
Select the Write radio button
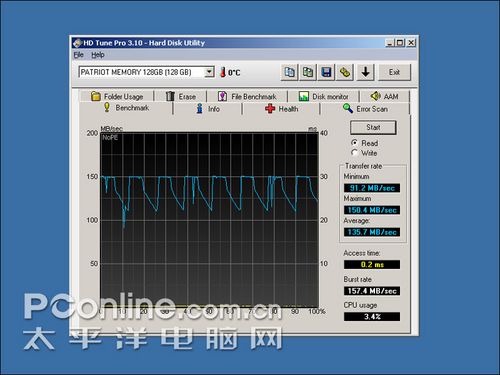click(355, 153)
